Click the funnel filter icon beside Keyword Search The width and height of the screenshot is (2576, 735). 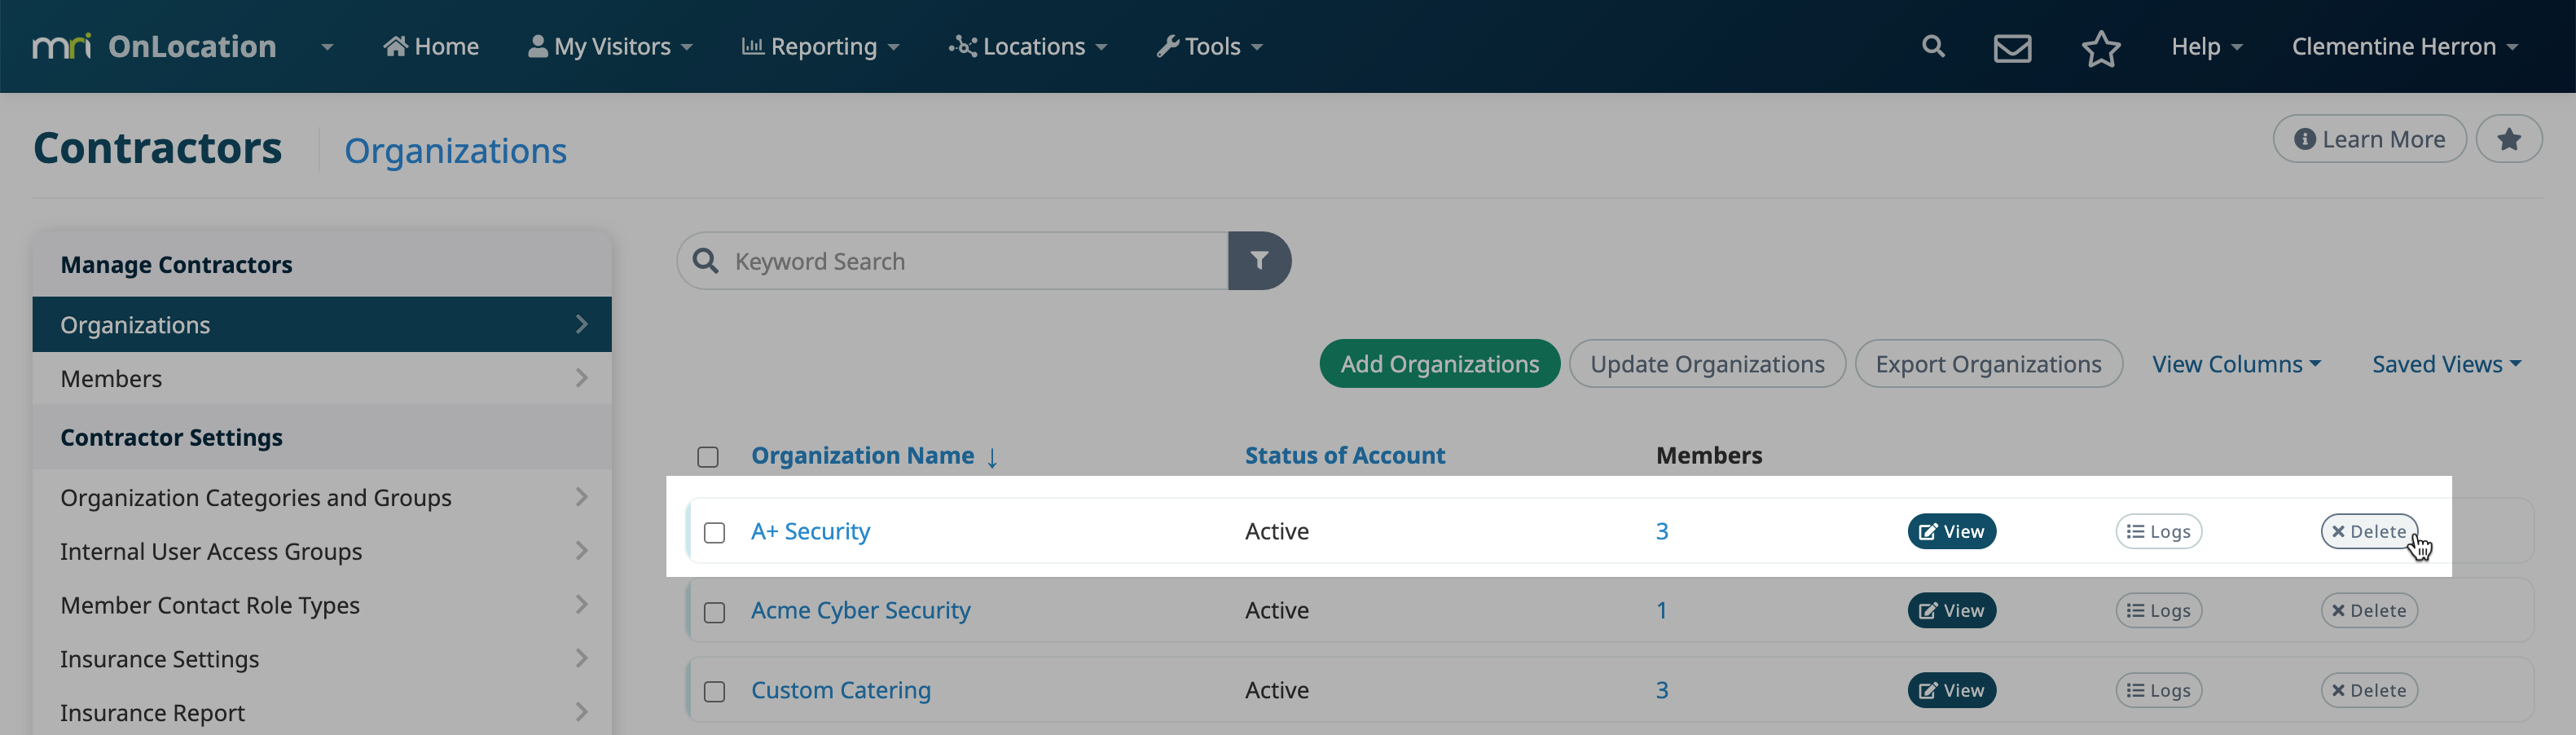pyautogui.click(x=1259, y=261)
